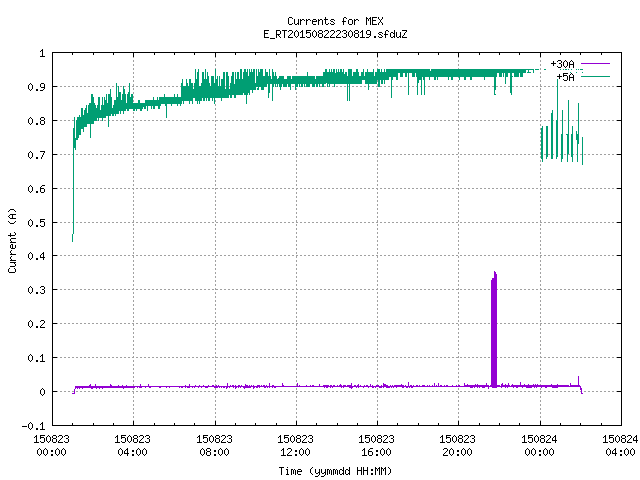
Task: Click the x-axis tick 150823 12:00
Action: pyautogui.click(x=296, y=446)
